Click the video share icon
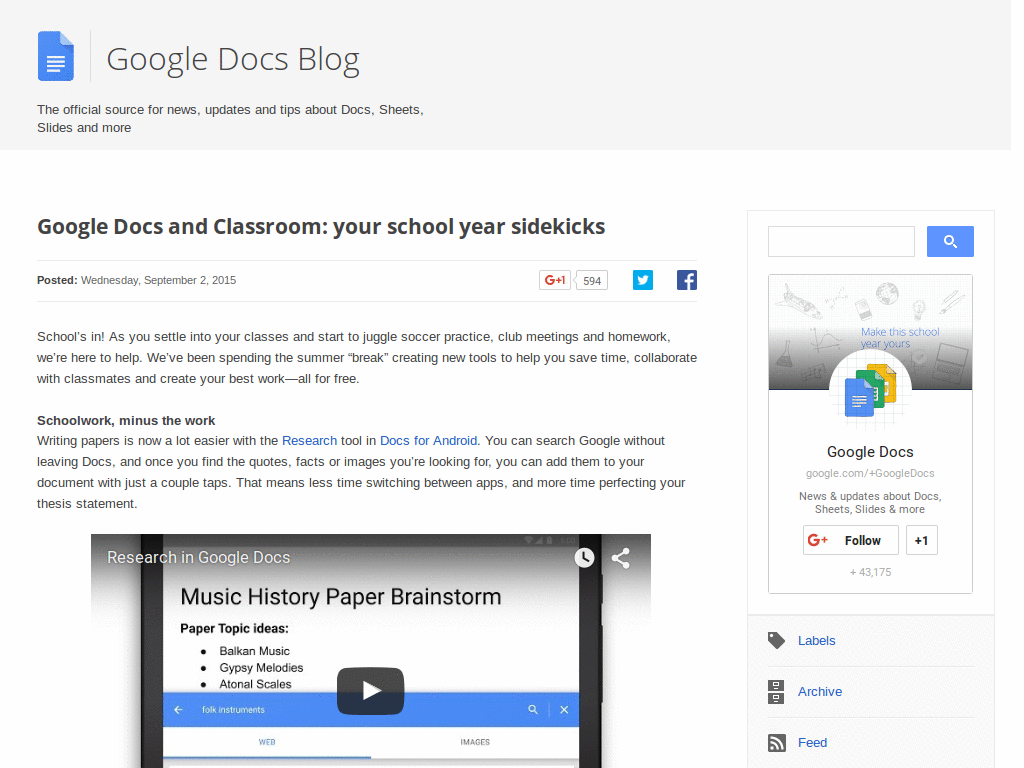Screen dimensions: 1024x768 point(620,558)
